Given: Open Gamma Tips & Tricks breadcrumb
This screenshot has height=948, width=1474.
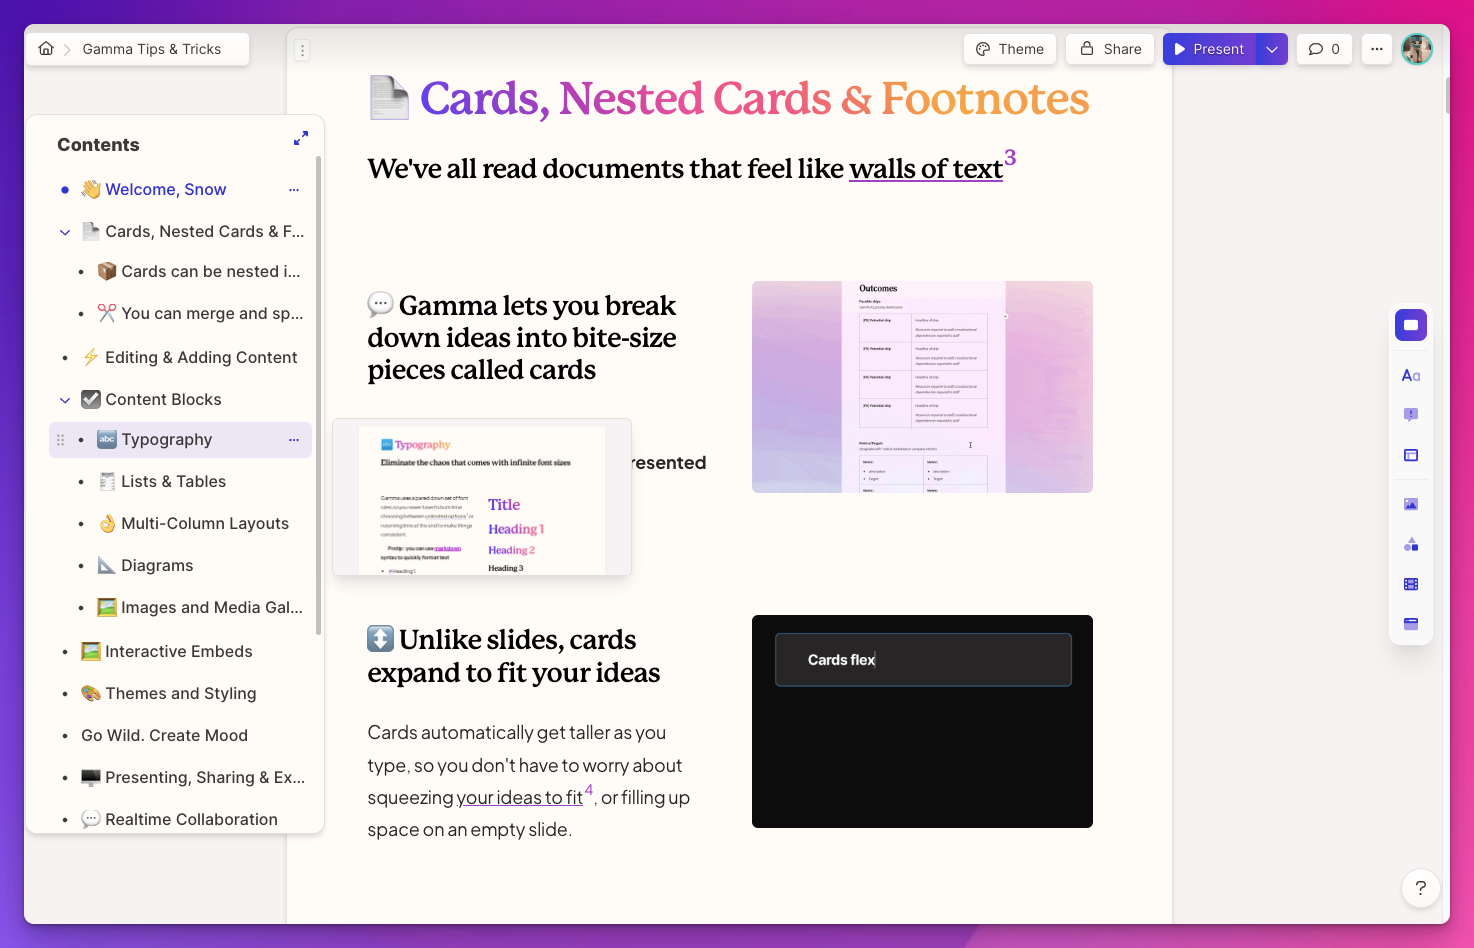Looking at the screenshot, I should [x=152, y=49].
